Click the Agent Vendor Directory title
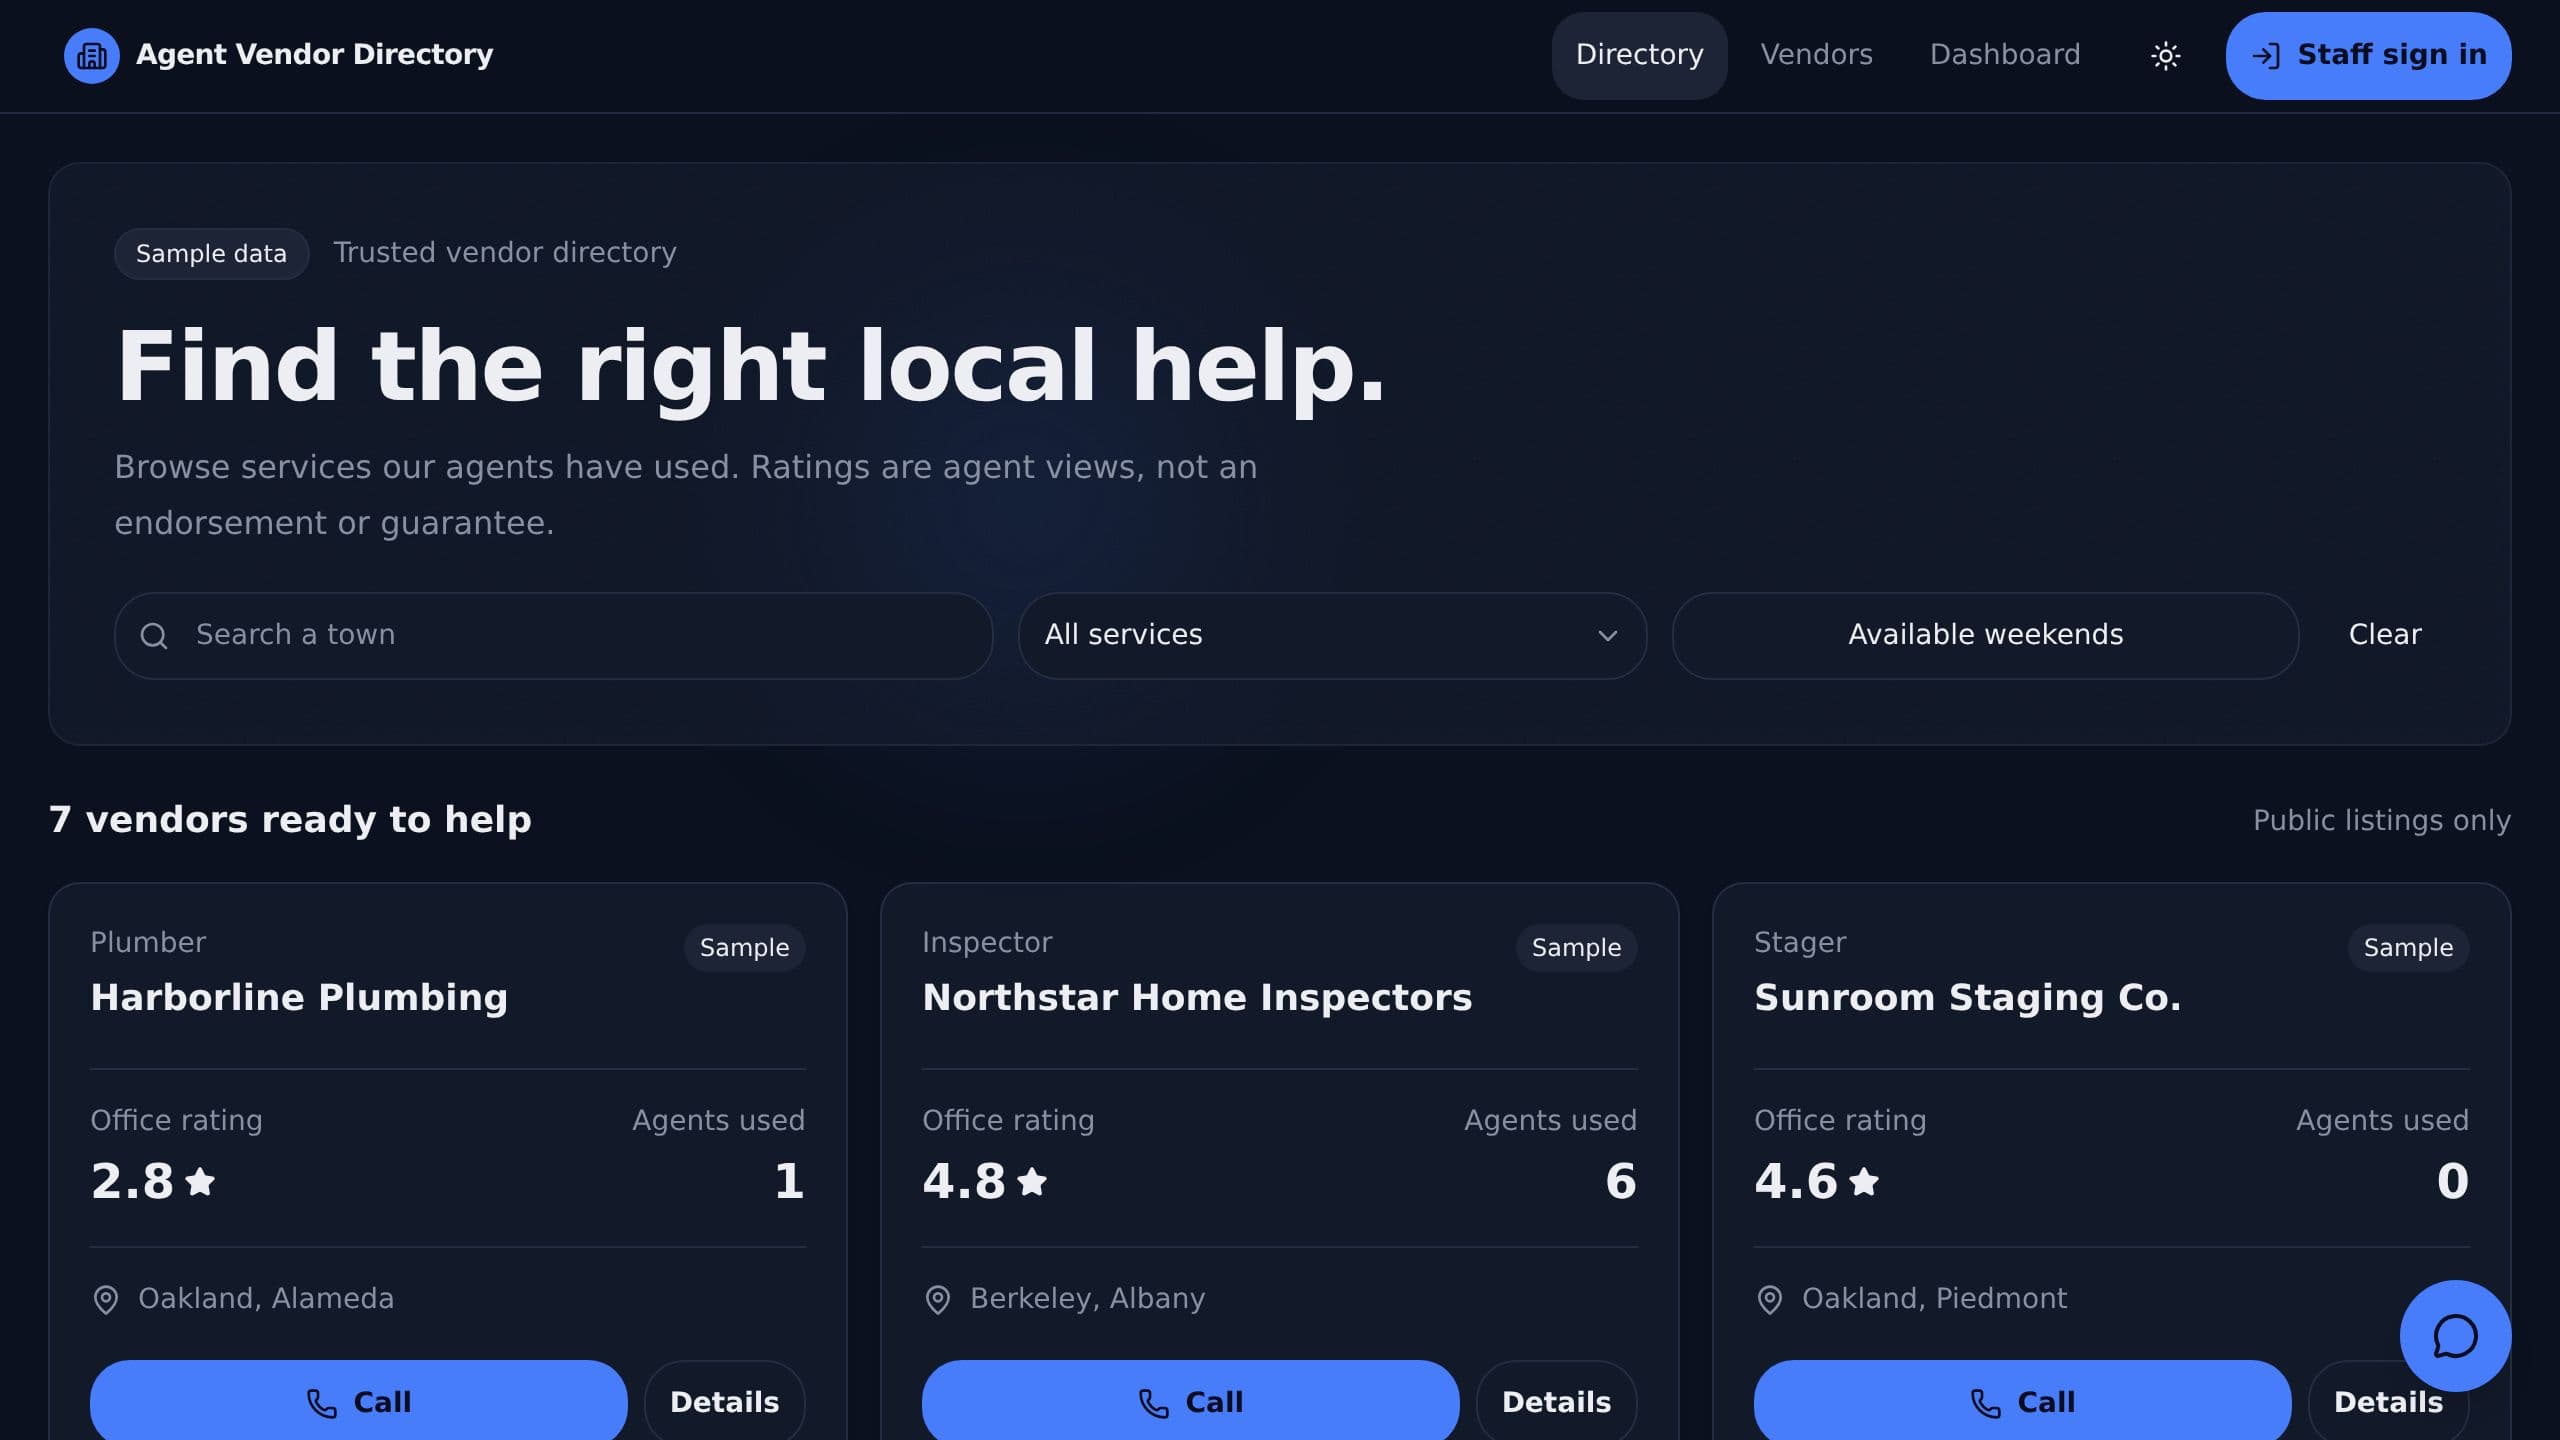The image size is (2560, 1440). (x=314, y=55)
